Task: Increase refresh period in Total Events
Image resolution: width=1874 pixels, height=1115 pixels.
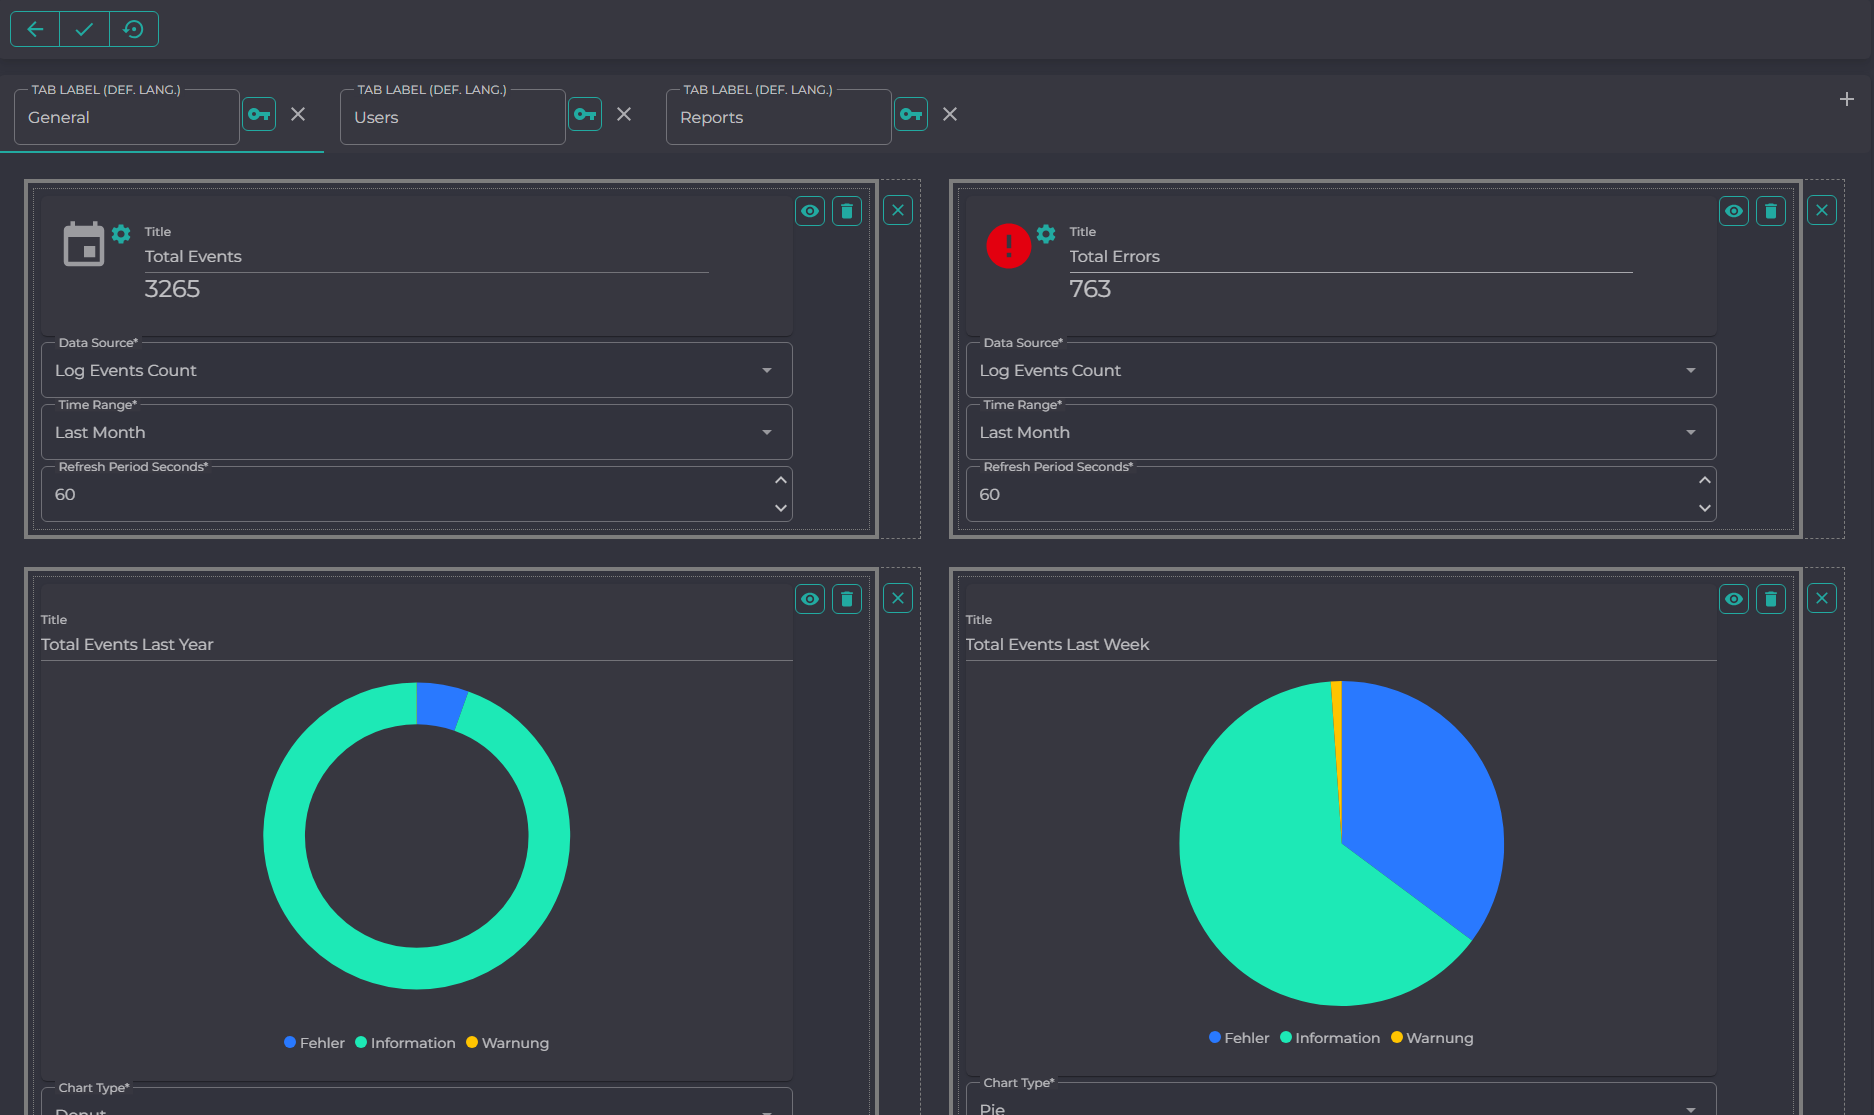Action: coord(781,481)
